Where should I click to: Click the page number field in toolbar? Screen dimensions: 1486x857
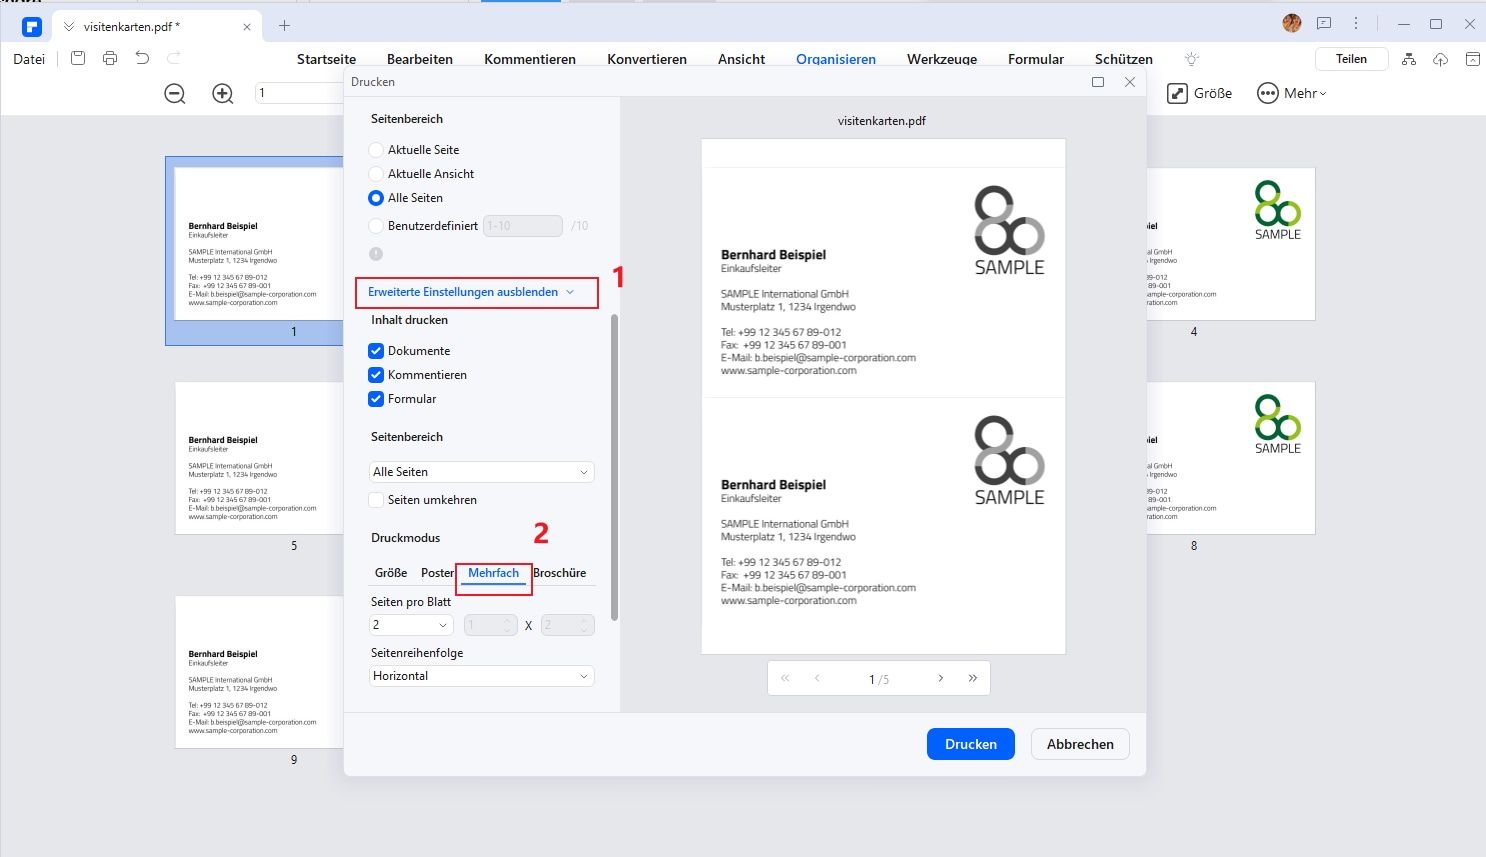point(299,93)
